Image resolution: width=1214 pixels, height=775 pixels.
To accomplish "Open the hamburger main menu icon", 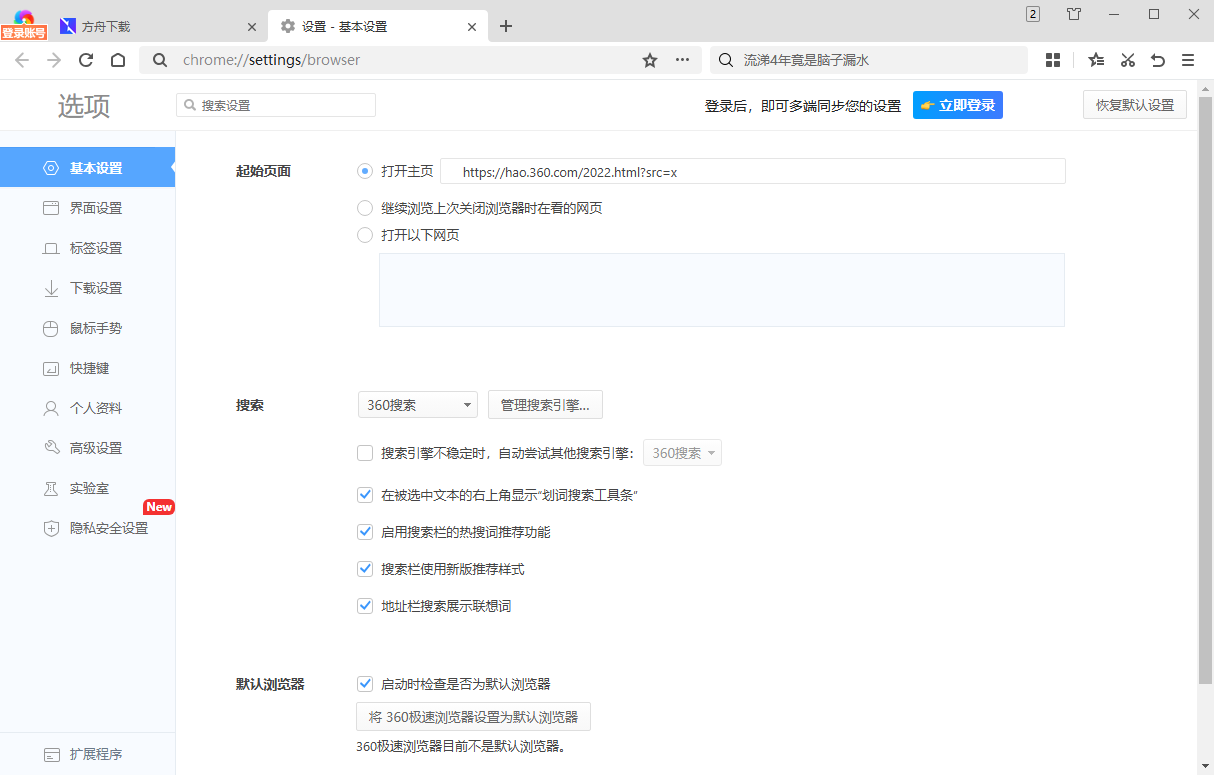I will 1189,60.
